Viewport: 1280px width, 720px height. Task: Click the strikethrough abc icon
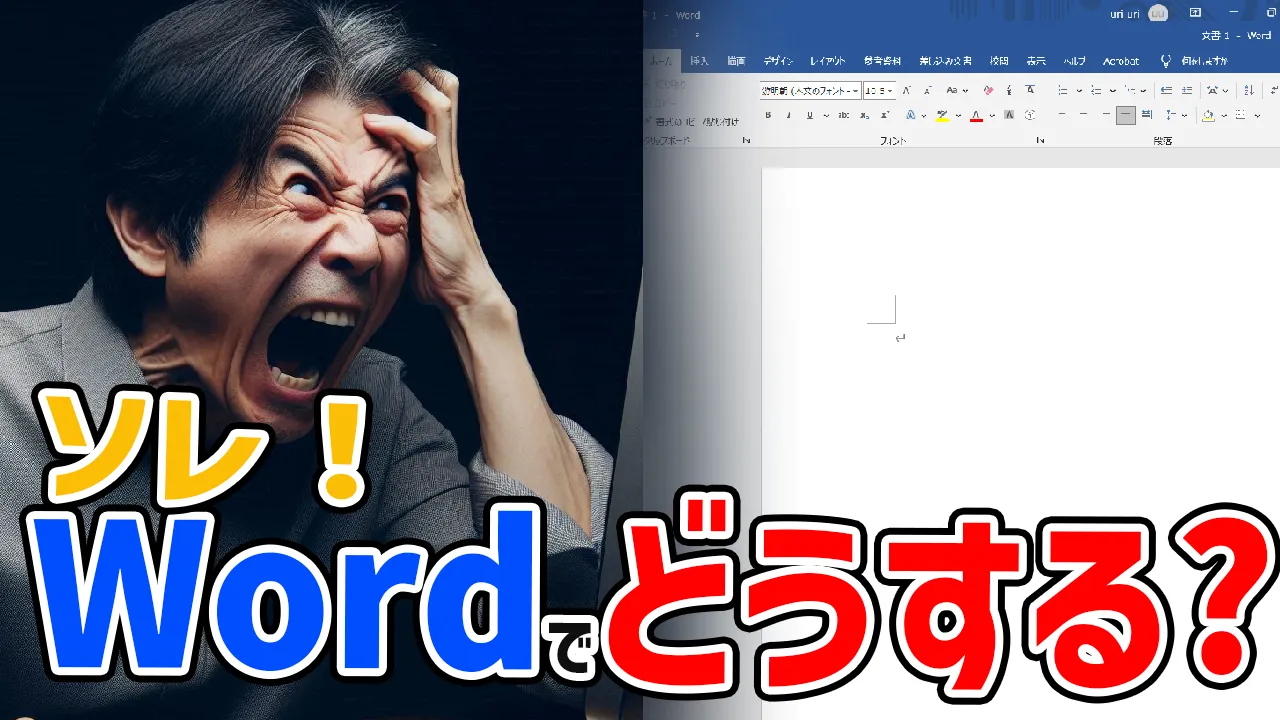point(845,116)
